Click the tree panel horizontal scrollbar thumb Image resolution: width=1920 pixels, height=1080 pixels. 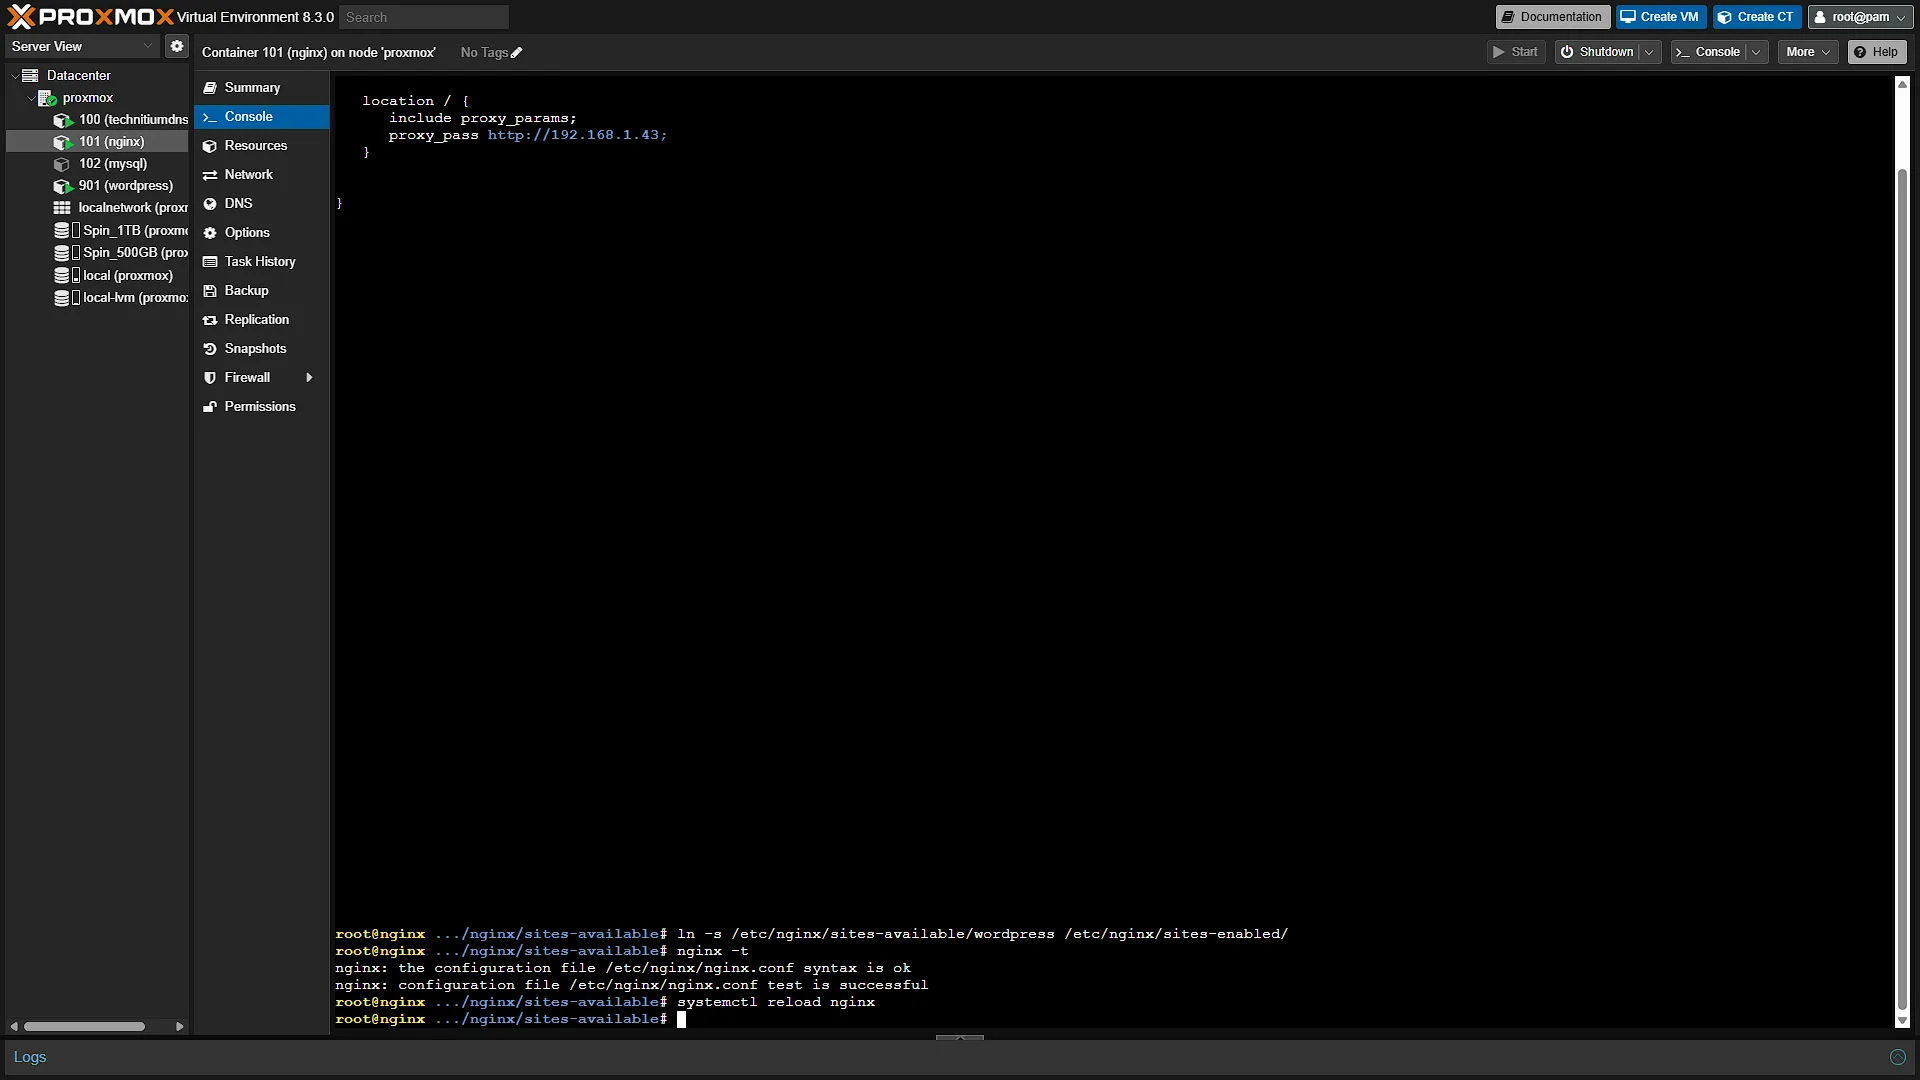[85, 1026]
